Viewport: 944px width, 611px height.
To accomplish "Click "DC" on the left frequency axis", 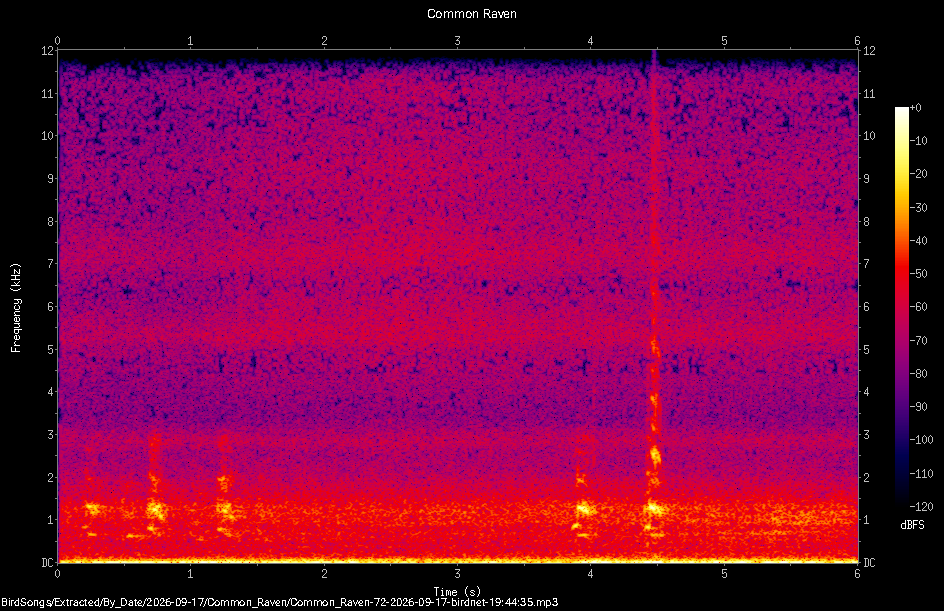I will point(47,563).
